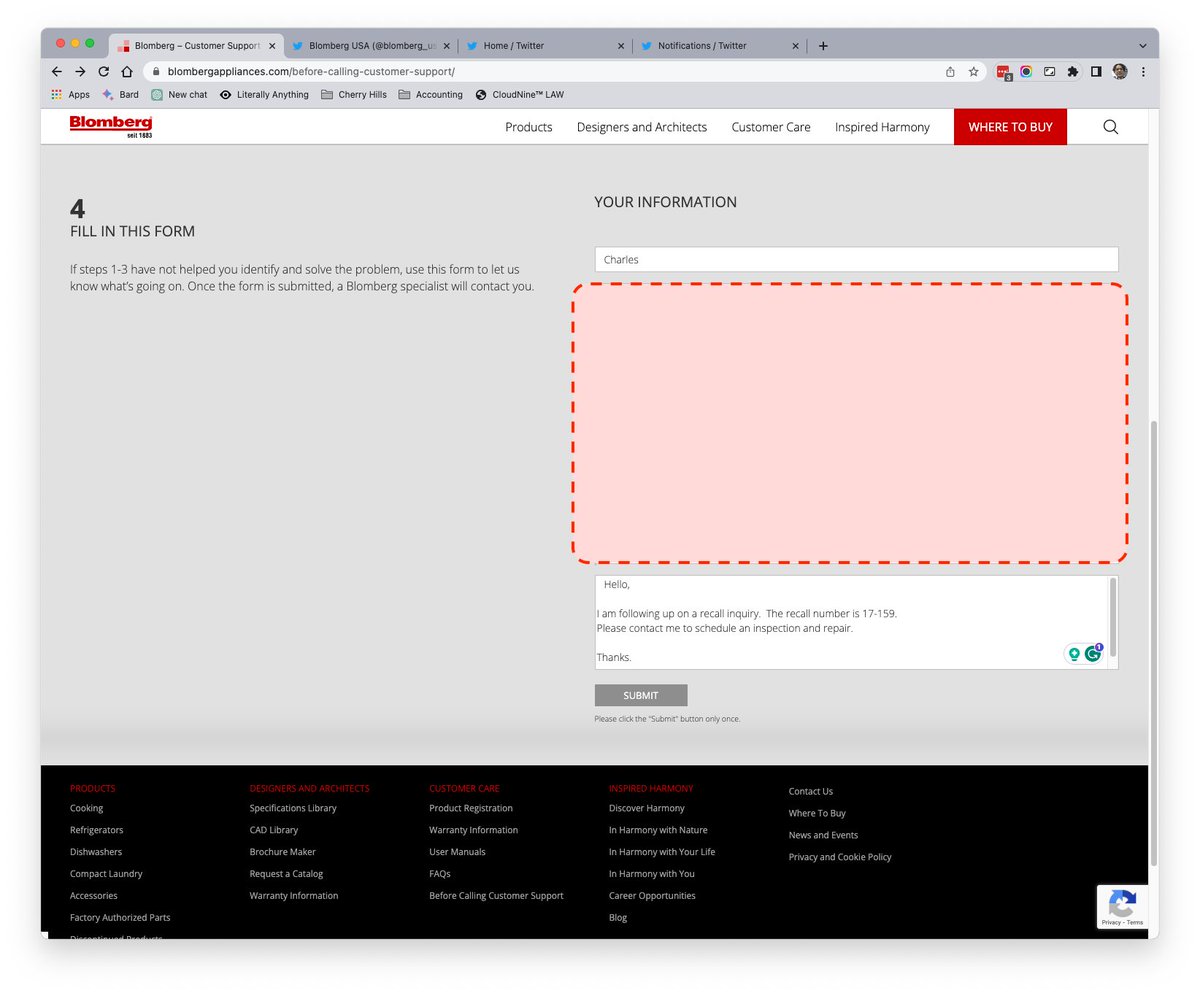Open the Privacy and Cookie Policy link
Screen dimensions: 1200x993
tap(840, 857)
